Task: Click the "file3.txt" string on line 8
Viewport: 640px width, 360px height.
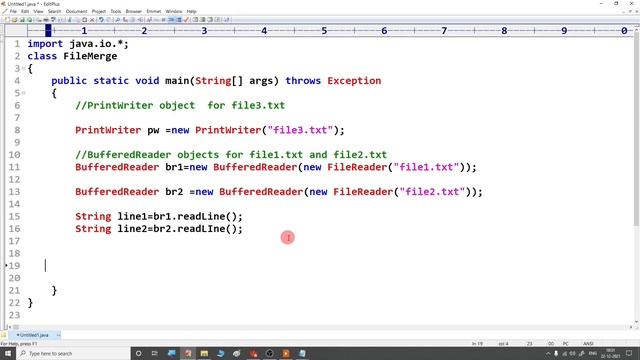Action: point(300,130)
